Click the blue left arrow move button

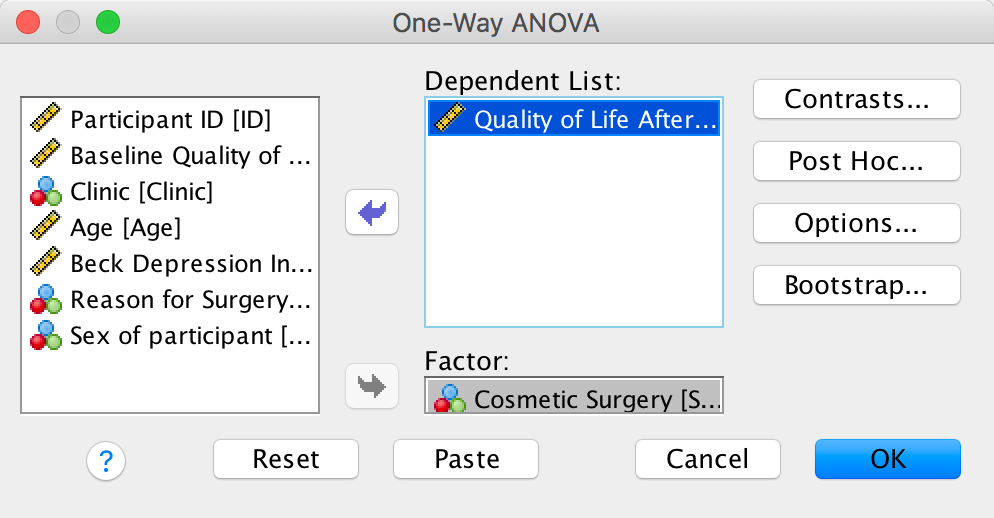coord(372,212)
